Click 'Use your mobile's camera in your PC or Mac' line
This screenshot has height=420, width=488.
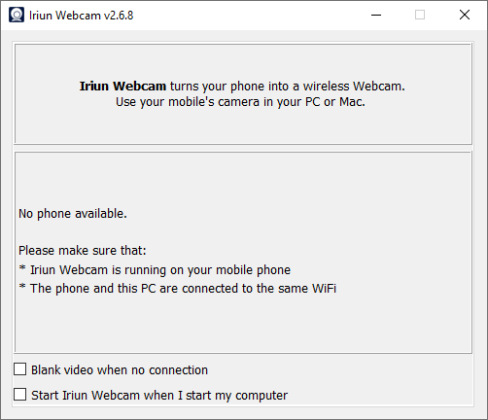240,102
